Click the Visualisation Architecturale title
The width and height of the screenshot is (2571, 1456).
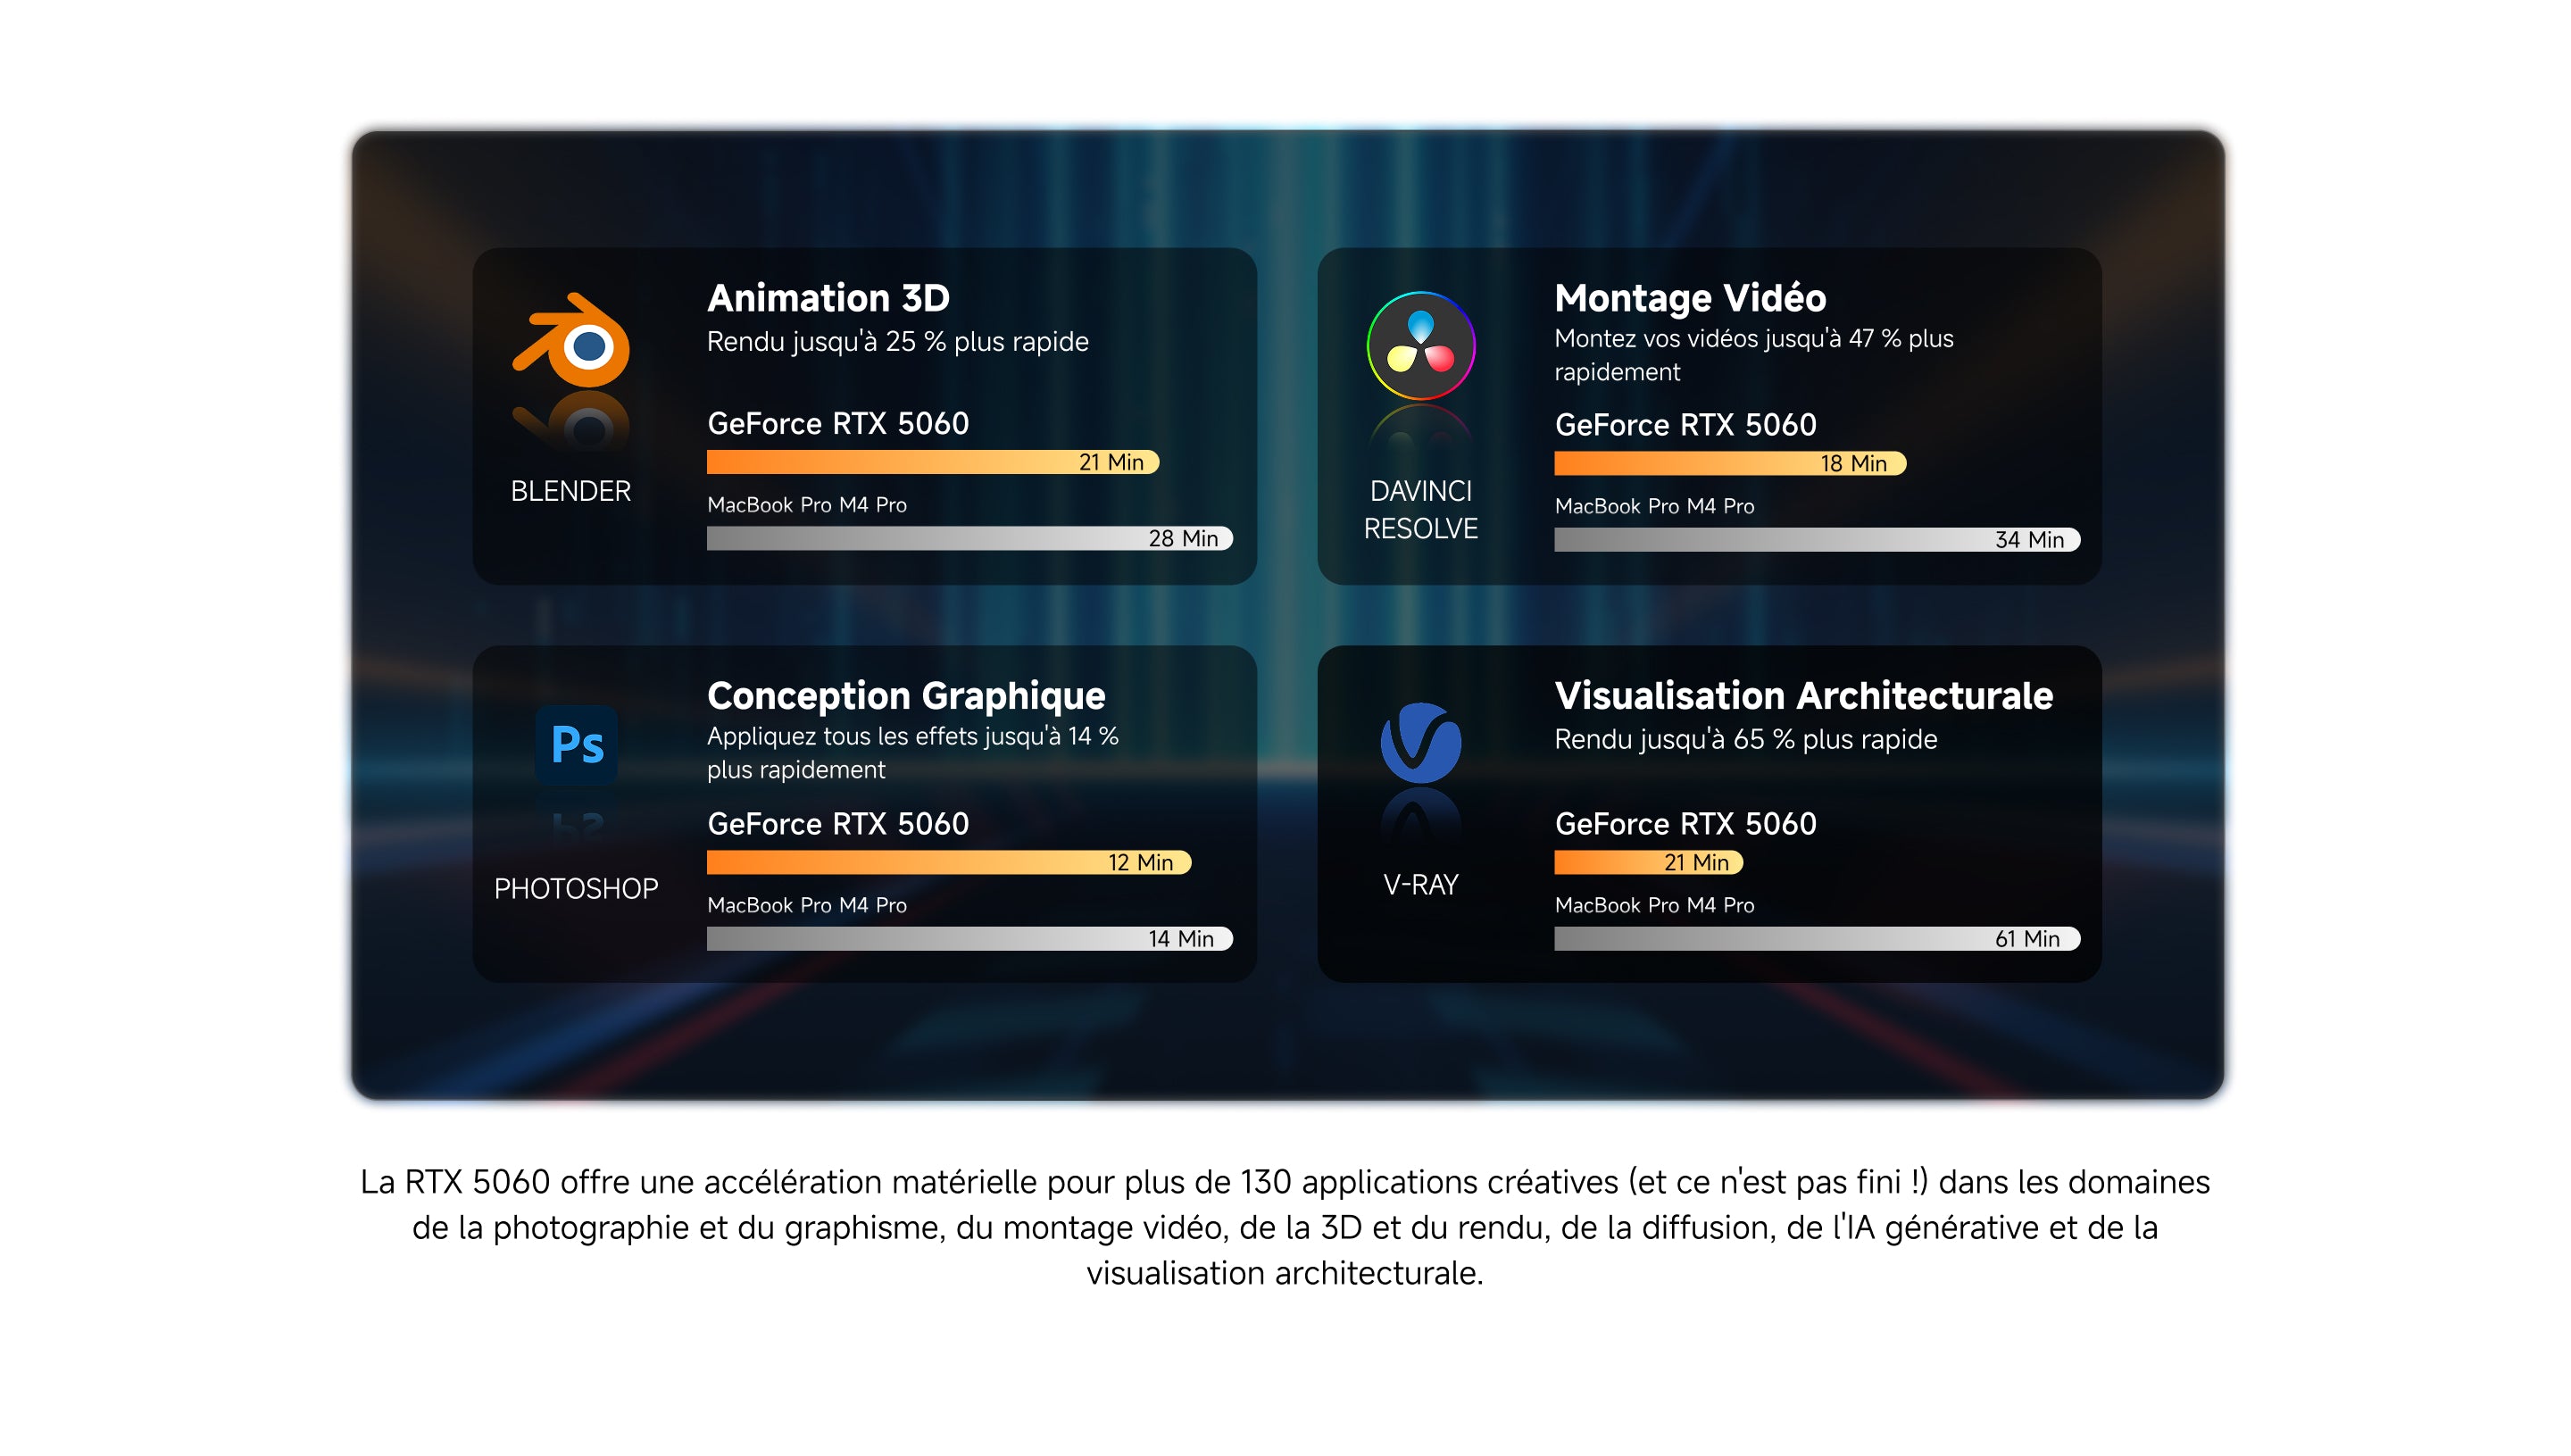coord(1803,695)
